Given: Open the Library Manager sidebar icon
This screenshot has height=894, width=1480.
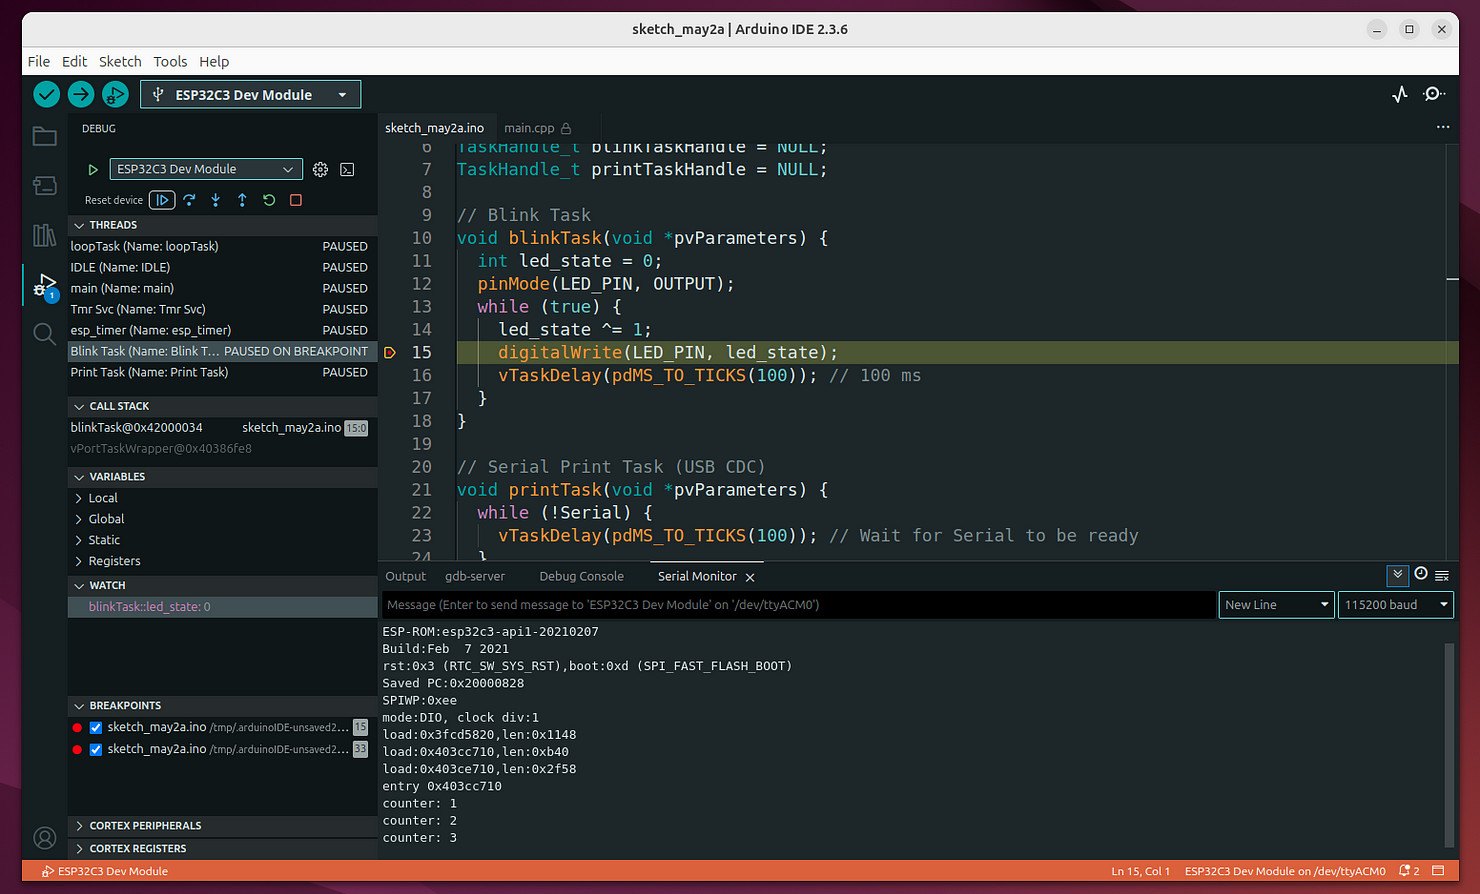Looking at the screenshot, I should 44,235.
